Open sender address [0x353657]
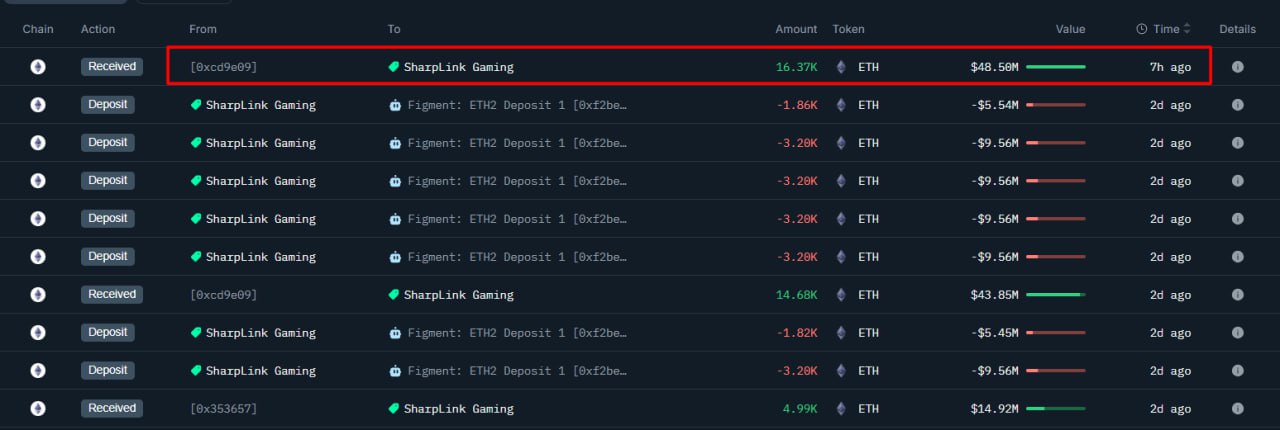 pyautogui.click(x=223, y=409)
